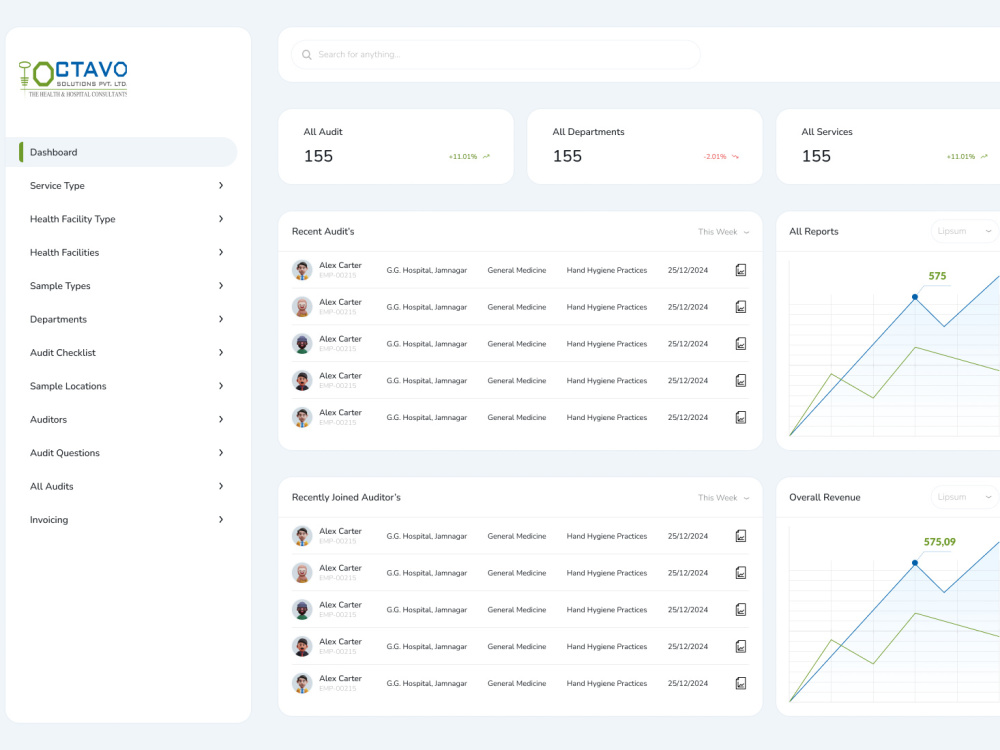Expand the Service Type chevron
This screenshot has width=1000, height=750.
[221, 186]
